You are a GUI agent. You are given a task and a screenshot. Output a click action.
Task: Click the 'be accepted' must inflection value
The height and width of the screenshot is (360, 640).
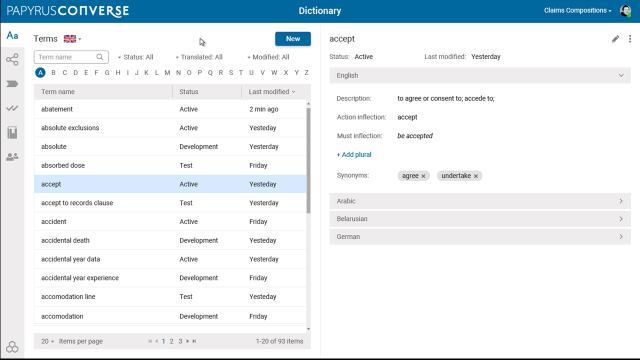(415, 136)
